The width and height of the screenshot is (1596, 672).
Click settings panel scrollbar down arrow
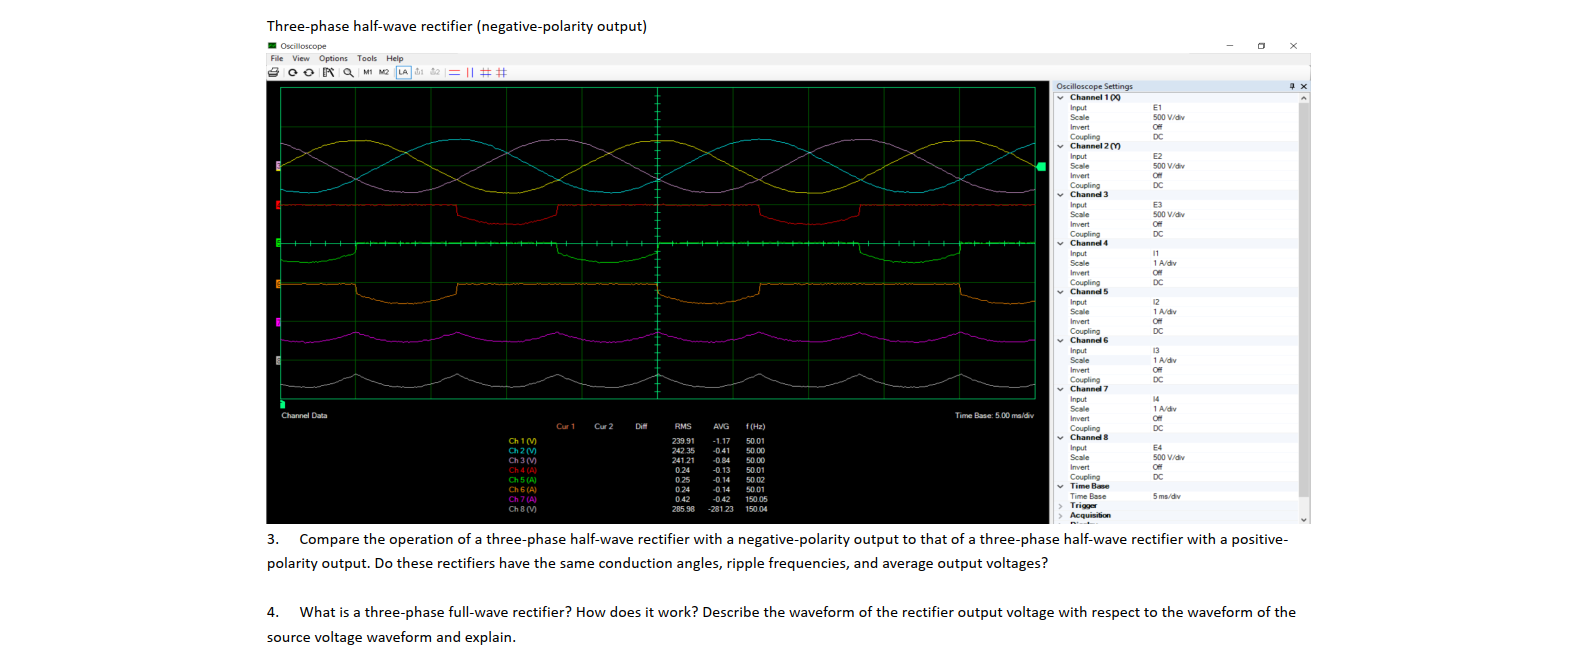(x=1303, y=519)
